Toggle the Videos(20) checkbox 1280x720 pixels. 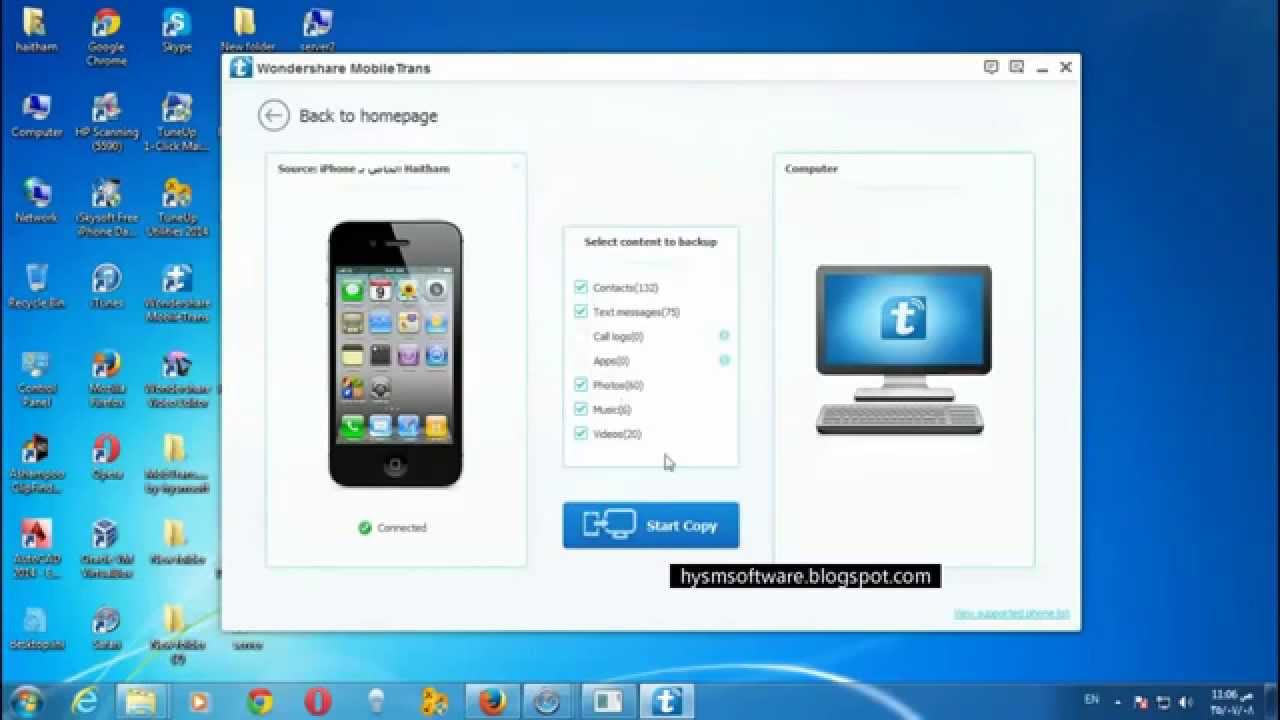click(580, 434)
